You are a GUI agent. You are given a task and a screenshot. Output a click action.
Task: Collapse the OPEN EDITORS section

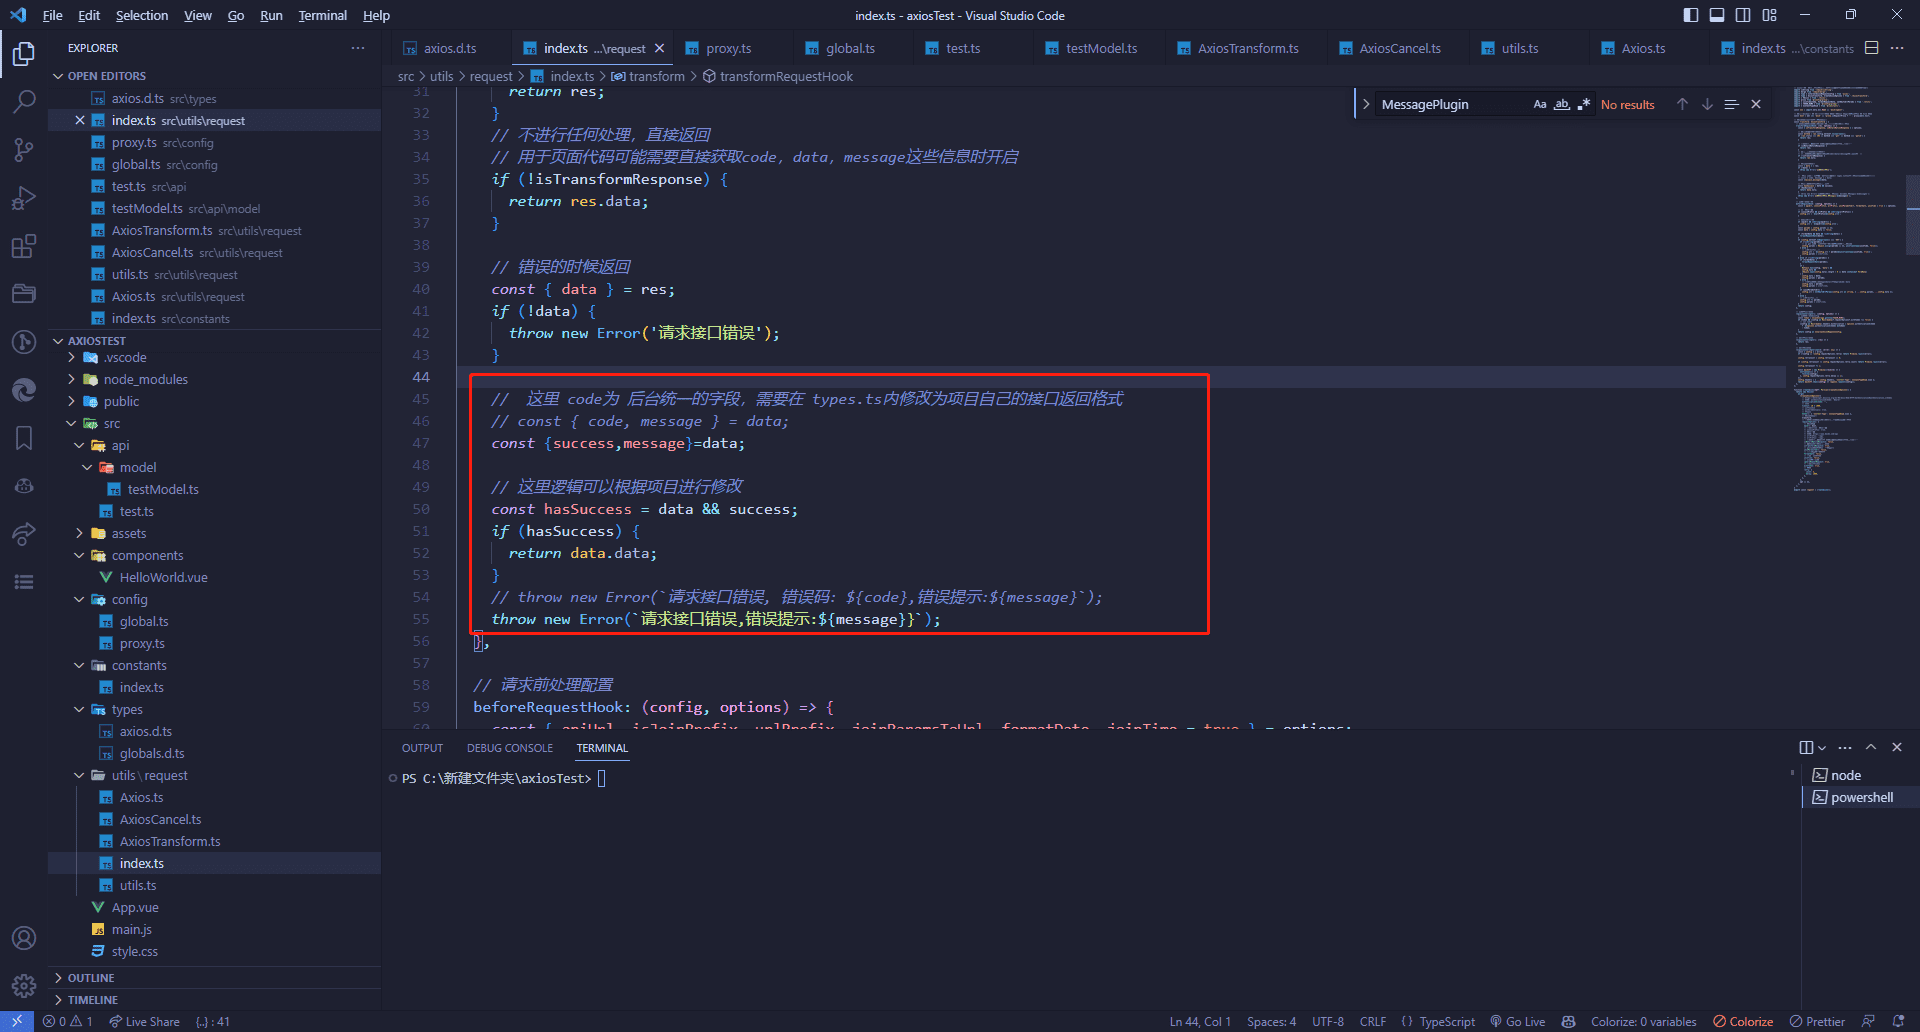coord(58,76)
